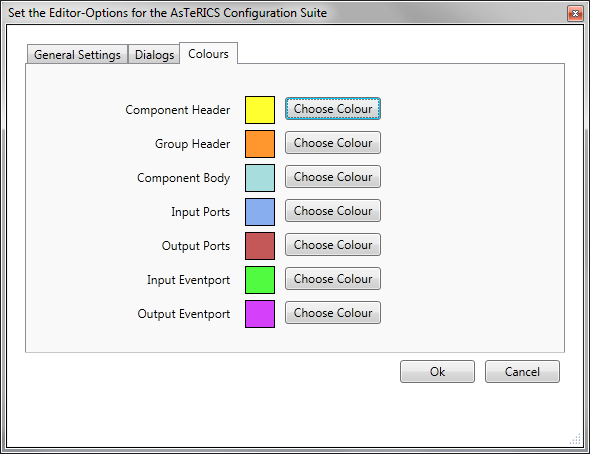The height and width of the screenshot is (454, 590).
Task: Click the blue Input Ports swatch
Action: [x=260, y=212]
